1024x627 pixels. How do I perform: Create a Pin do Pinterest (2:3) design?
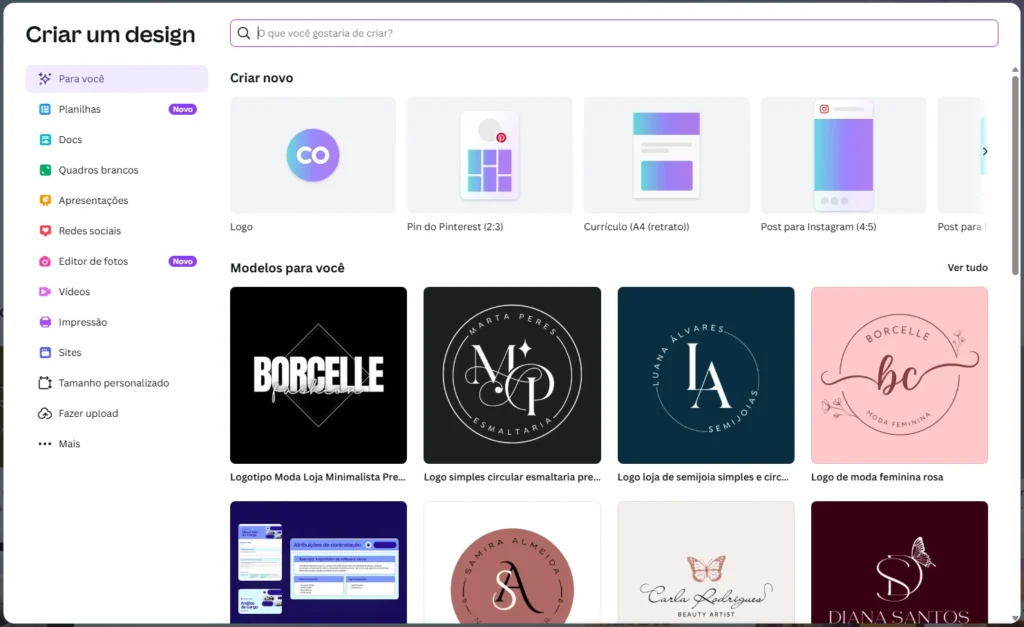click(x=490, y=155)
